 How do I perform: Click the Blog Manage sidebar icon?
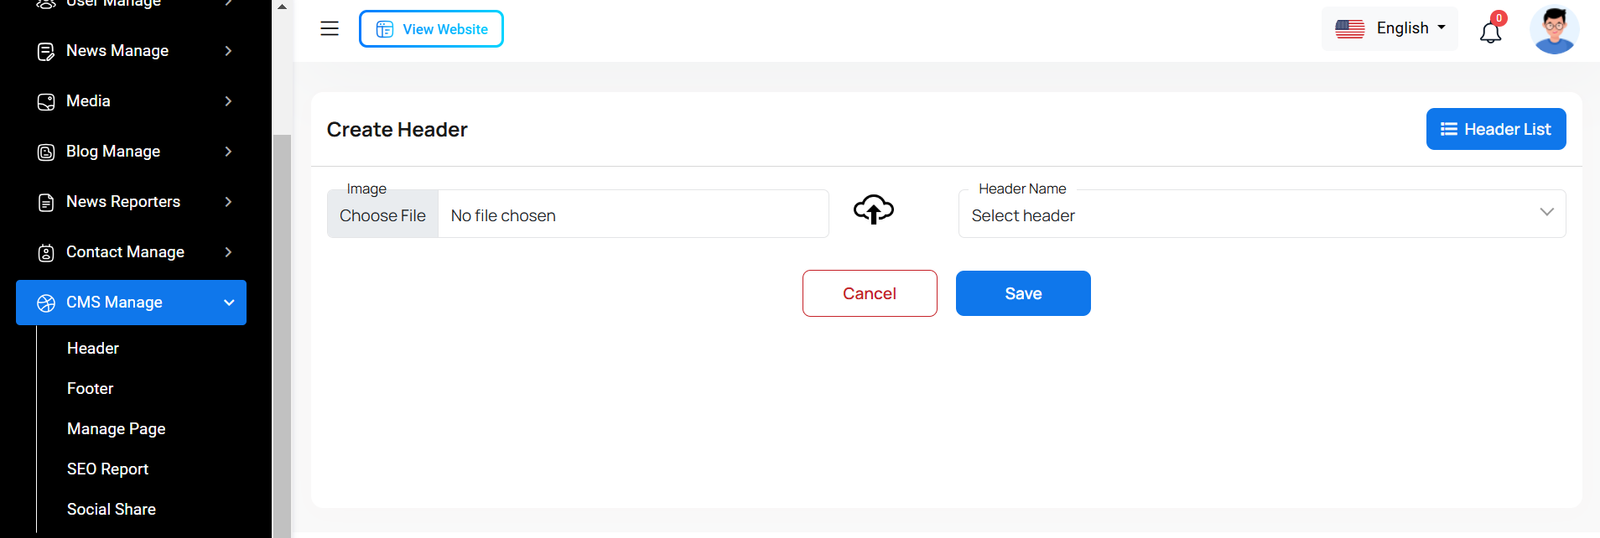point(46,152)
